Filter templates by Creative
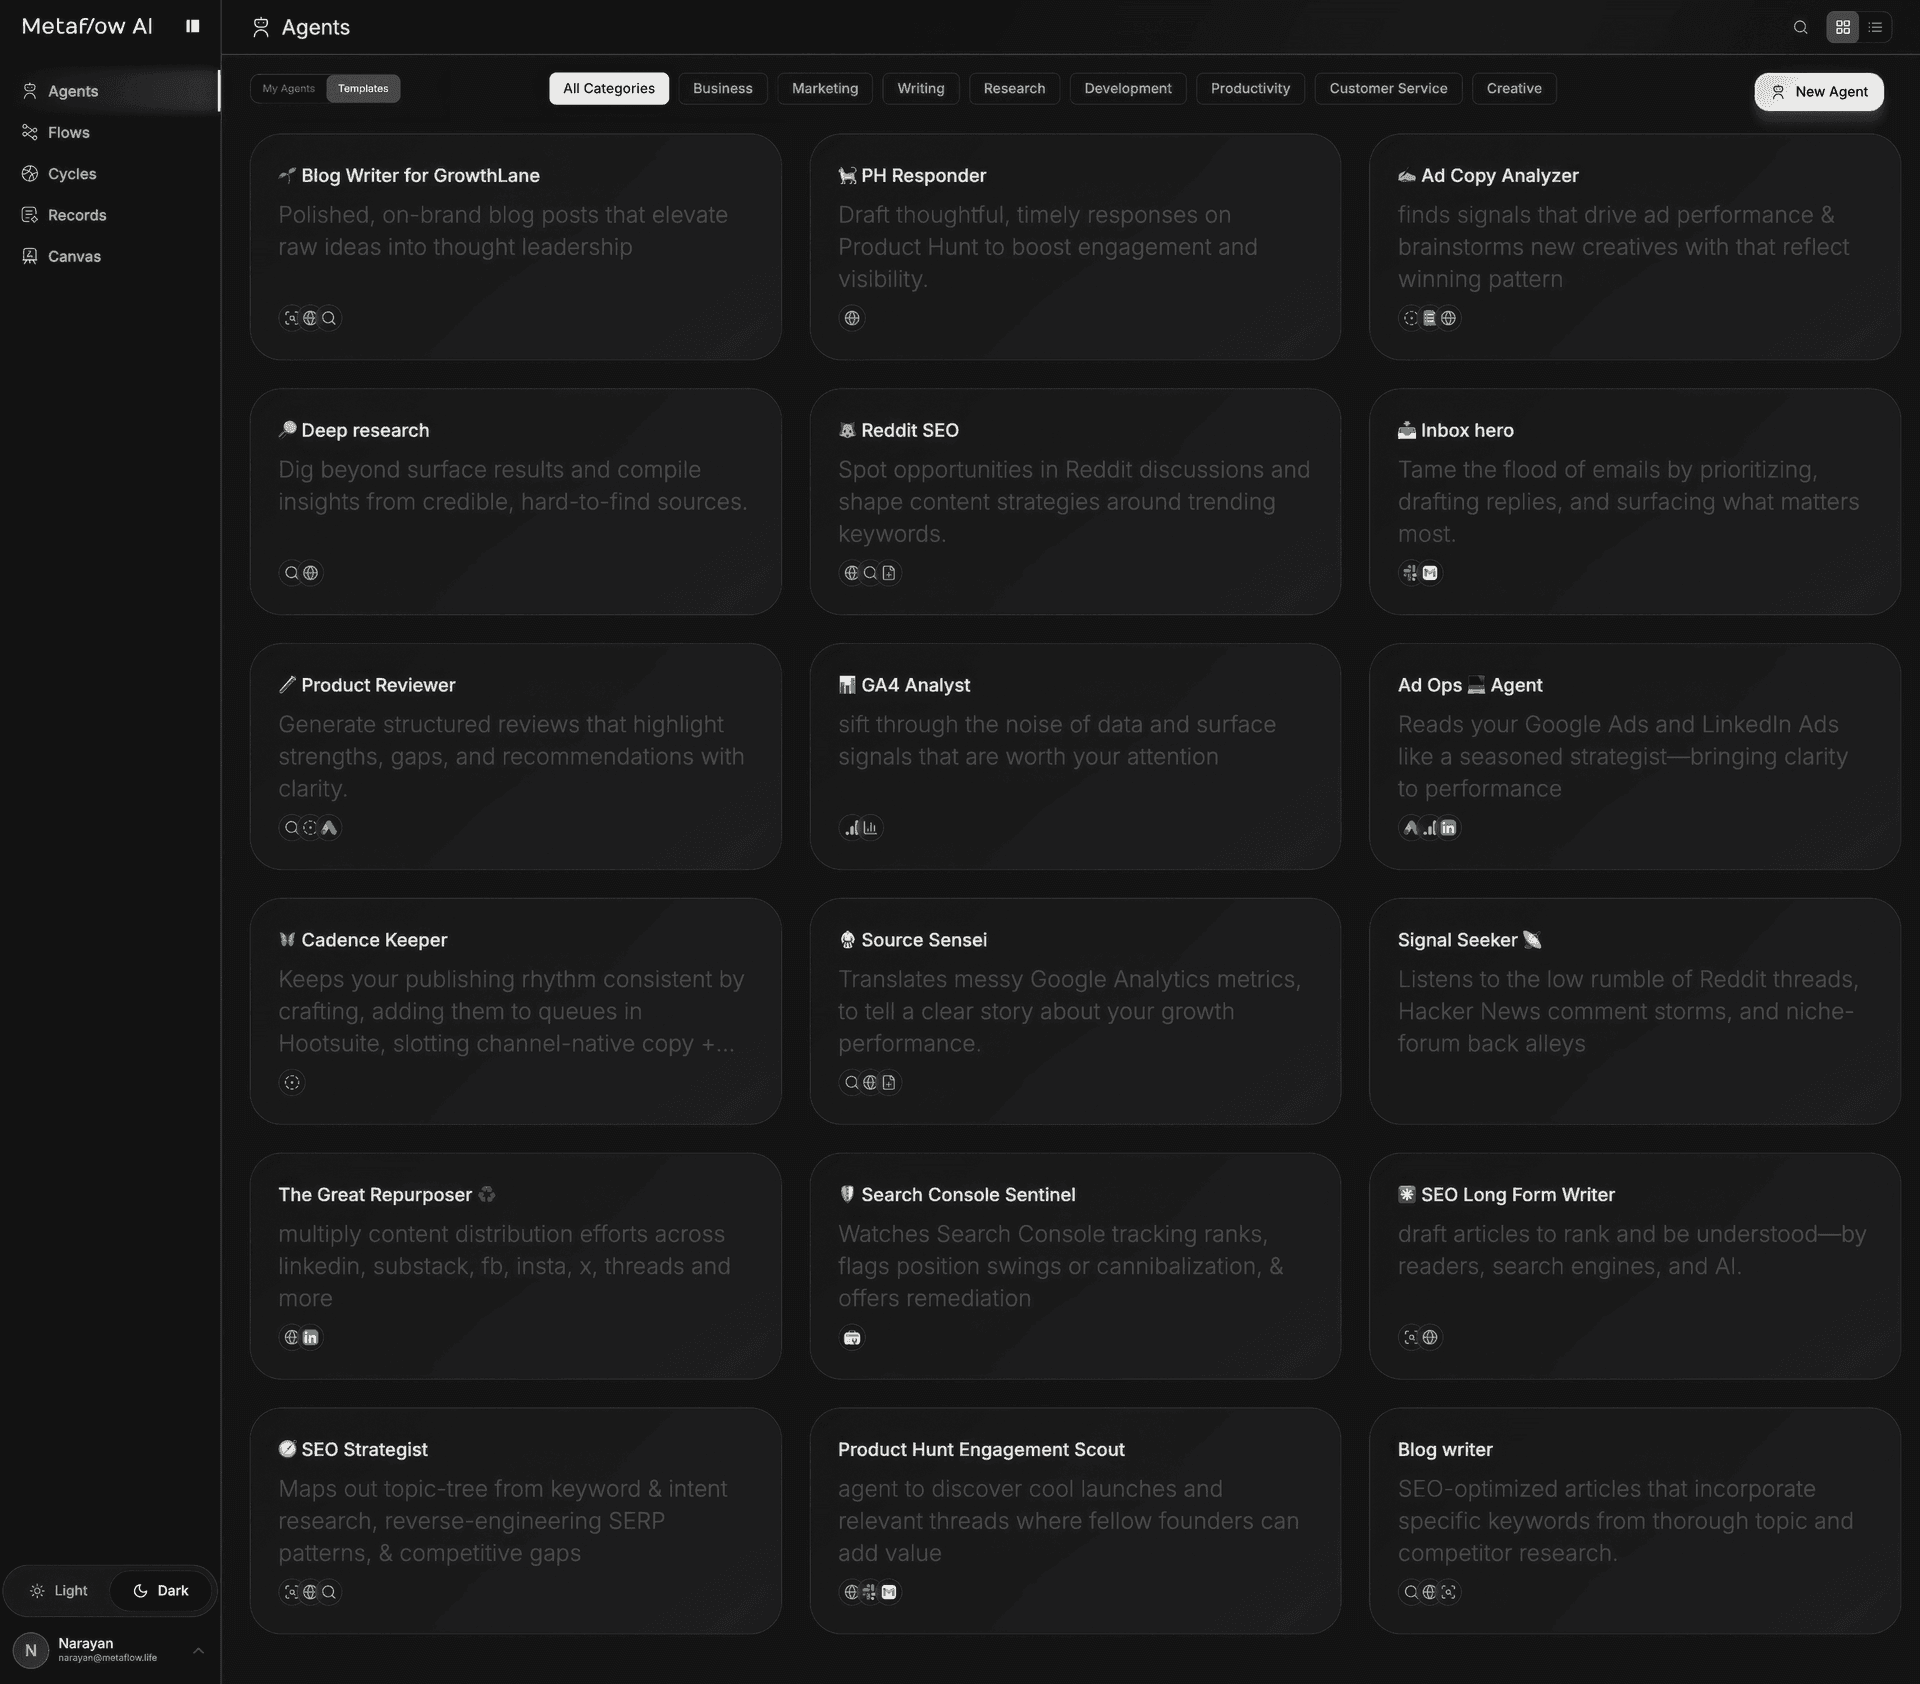The height and width of the screenshot is (1684, 1920). [x=1514, y=88]
